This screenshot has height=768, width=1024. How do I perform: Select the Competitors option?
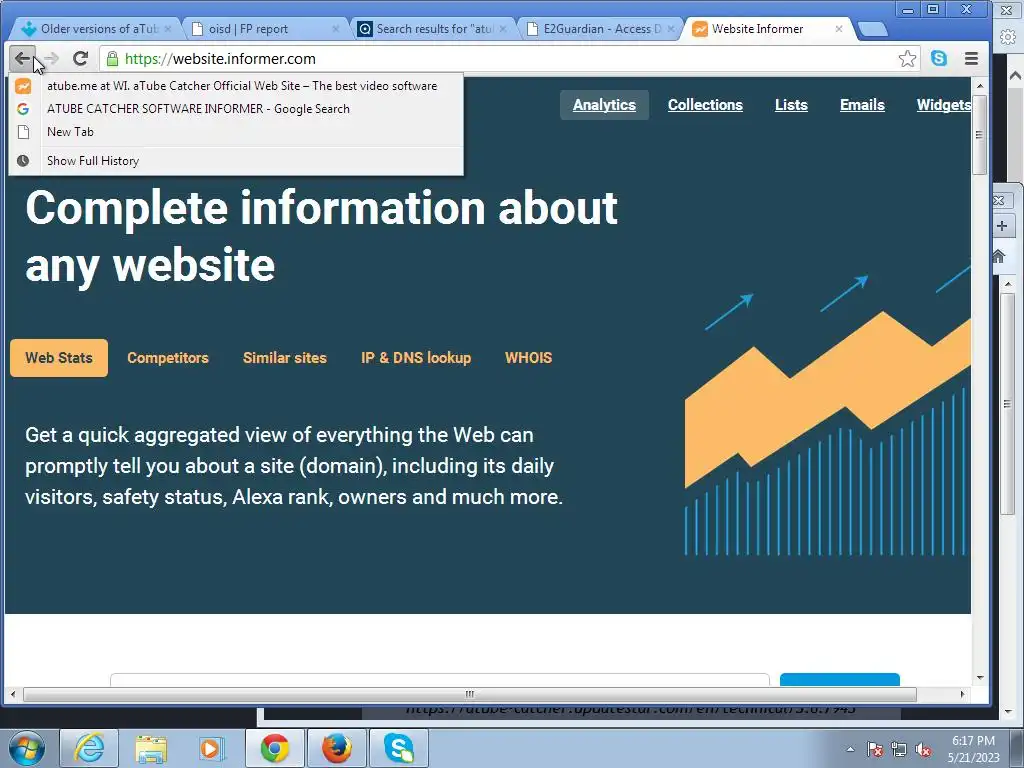click(168, 358)
